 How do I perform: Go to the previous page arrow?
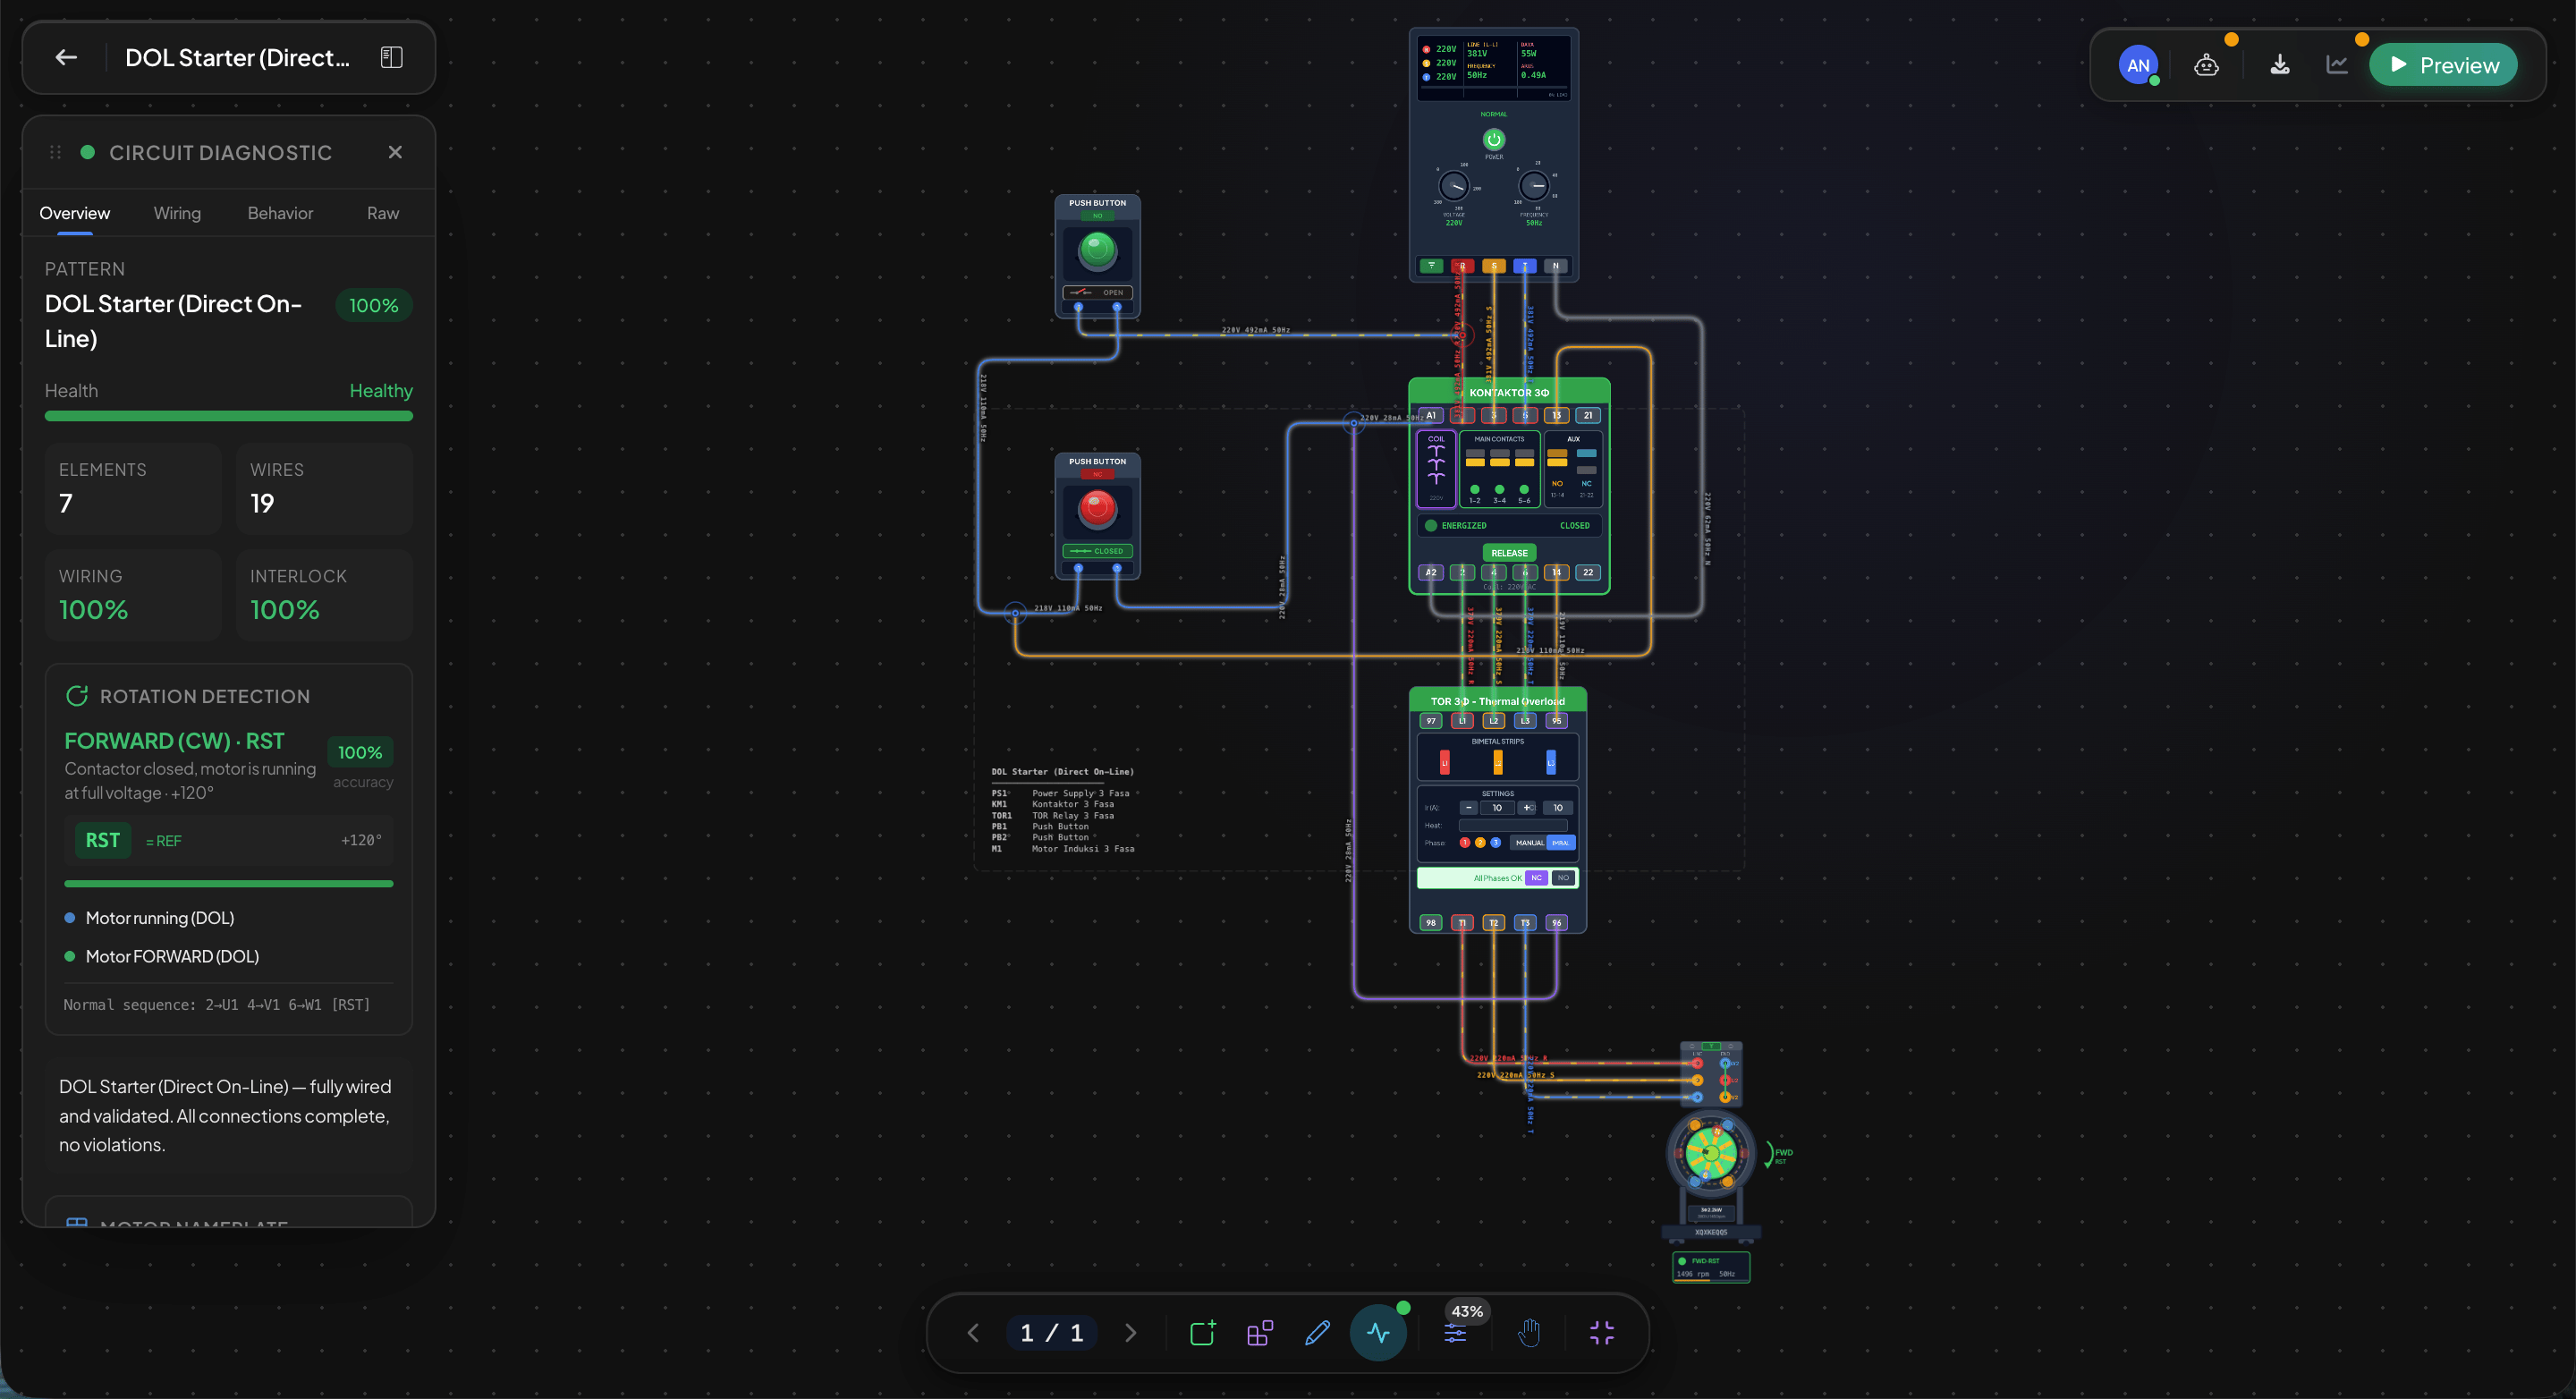(973, 1333)
